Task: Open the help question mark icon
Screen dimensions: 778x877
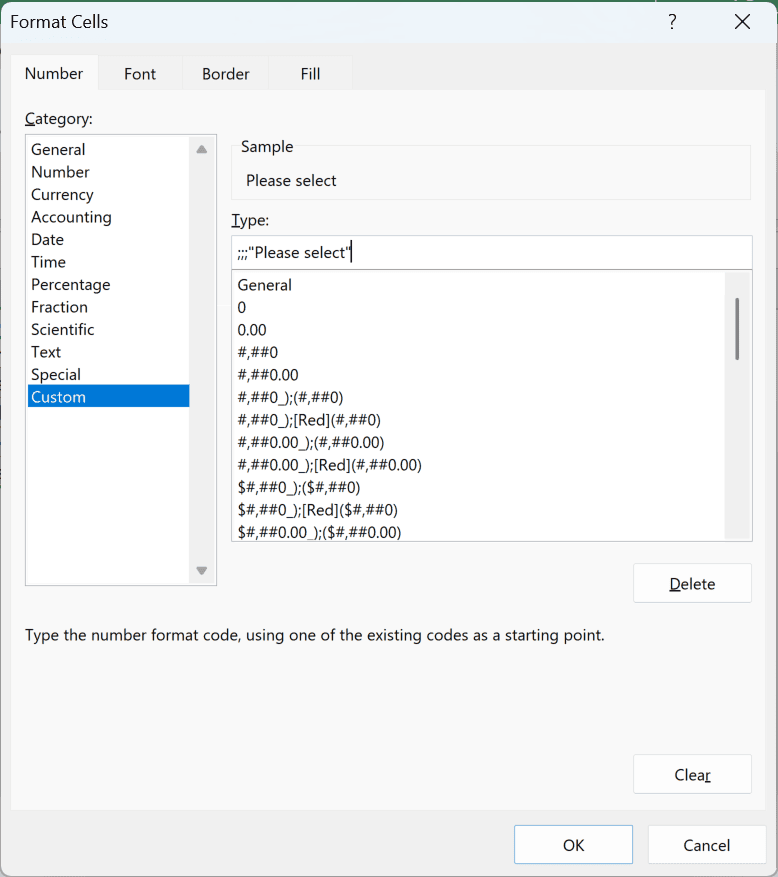Action: click(x=672, y=22)
